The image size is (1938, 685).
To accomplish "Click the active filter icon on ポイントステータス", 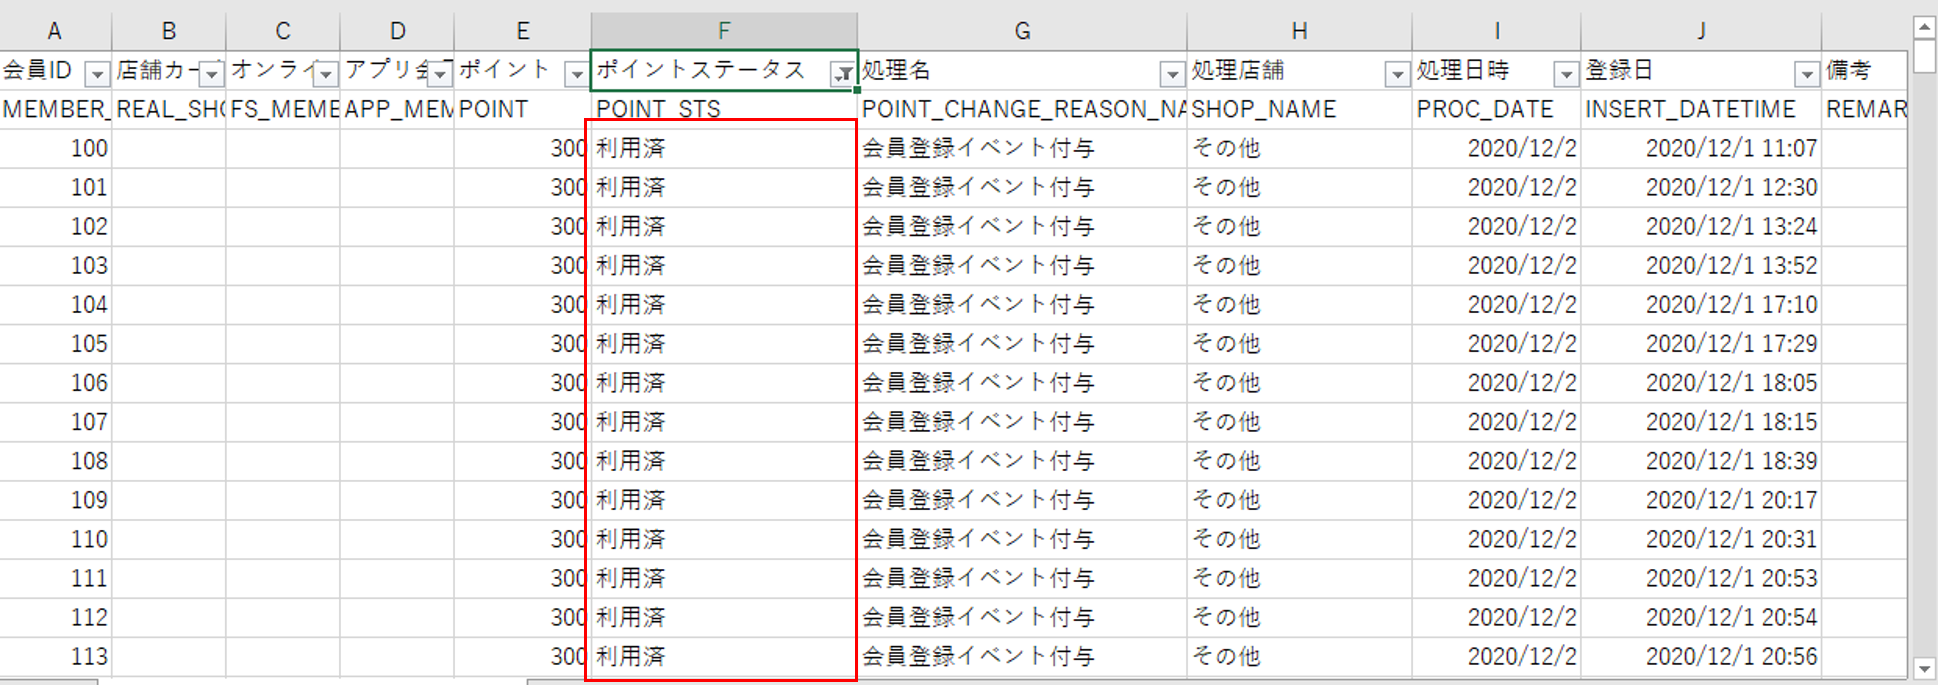I will (x=844, y=74).
